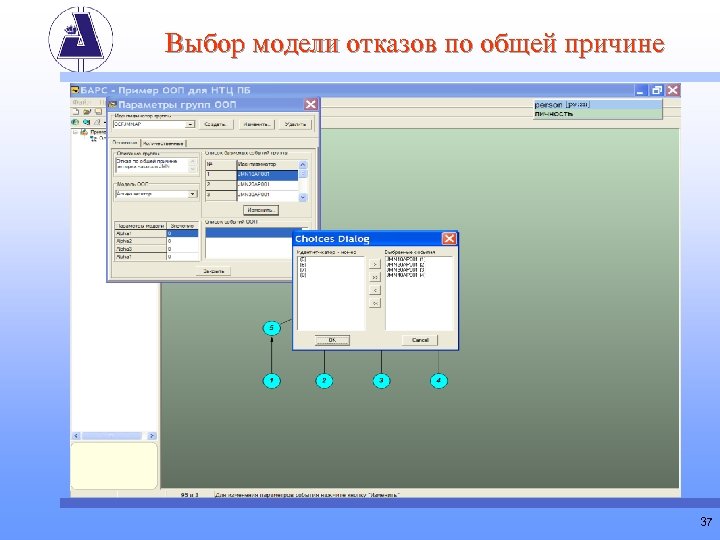Select row 3 identifier in basic events table
Screen dimensions: 720x540
pos(267,195)
